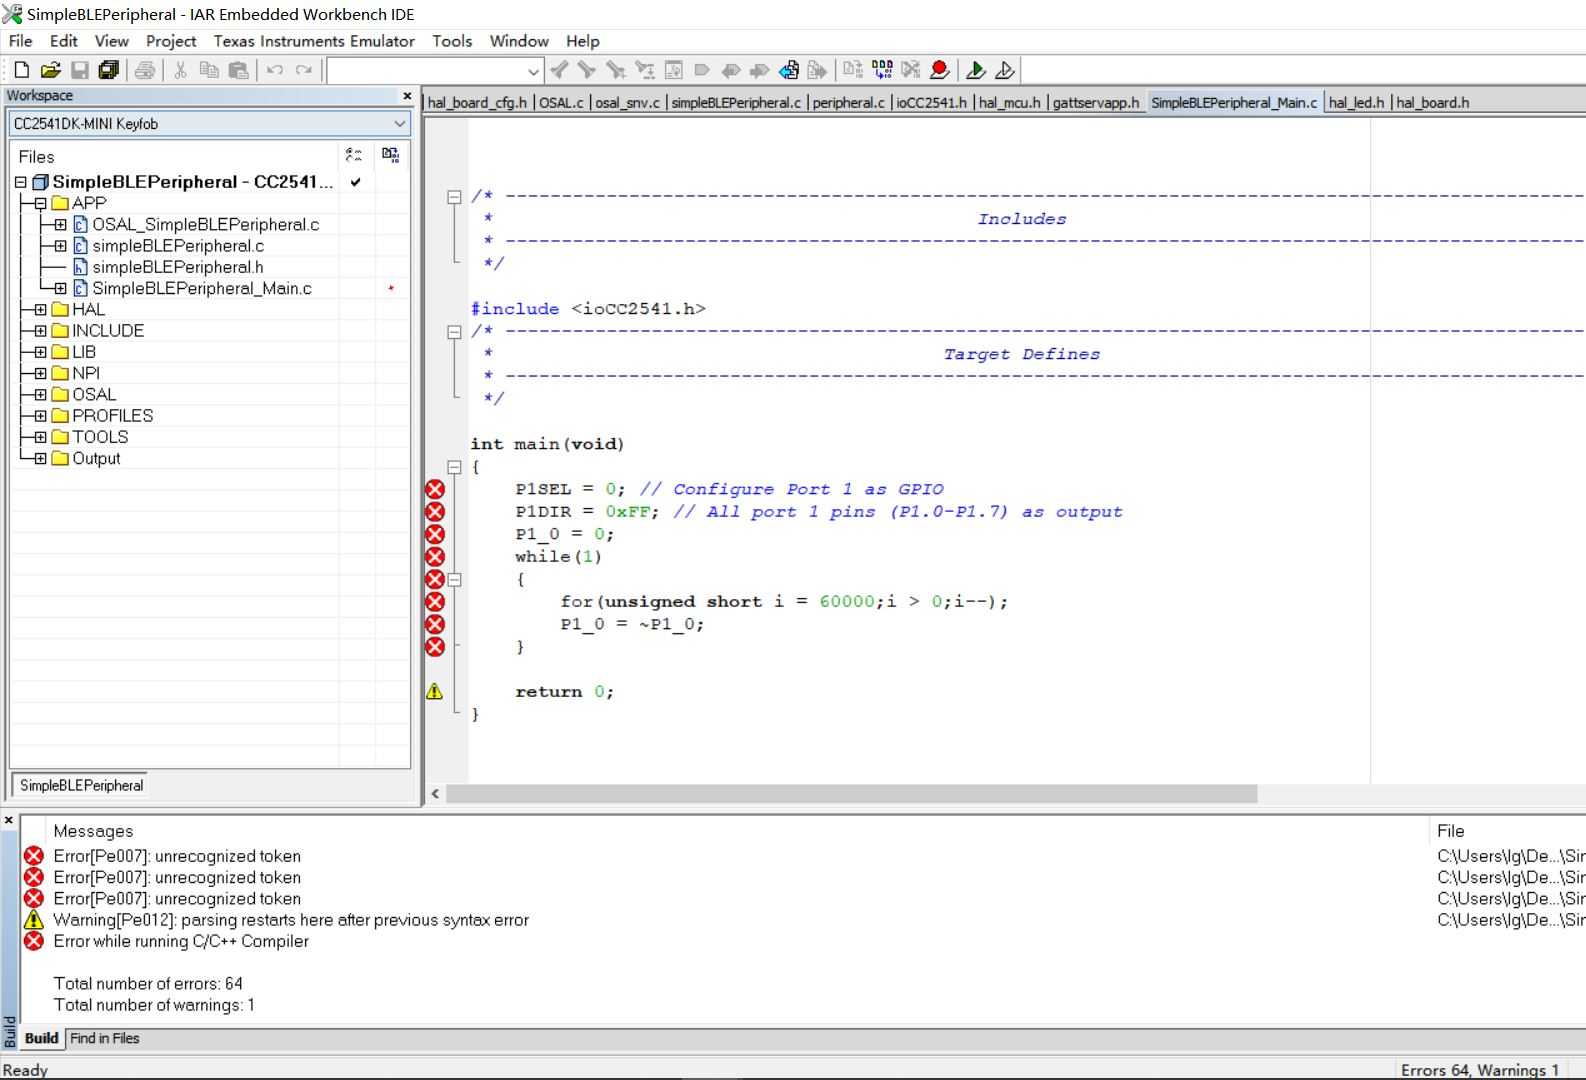Image resolution: width=1586 pixels, height=1080 pixels.
Task: Open the quick search combo box arrow
Action: pos(533,71)
